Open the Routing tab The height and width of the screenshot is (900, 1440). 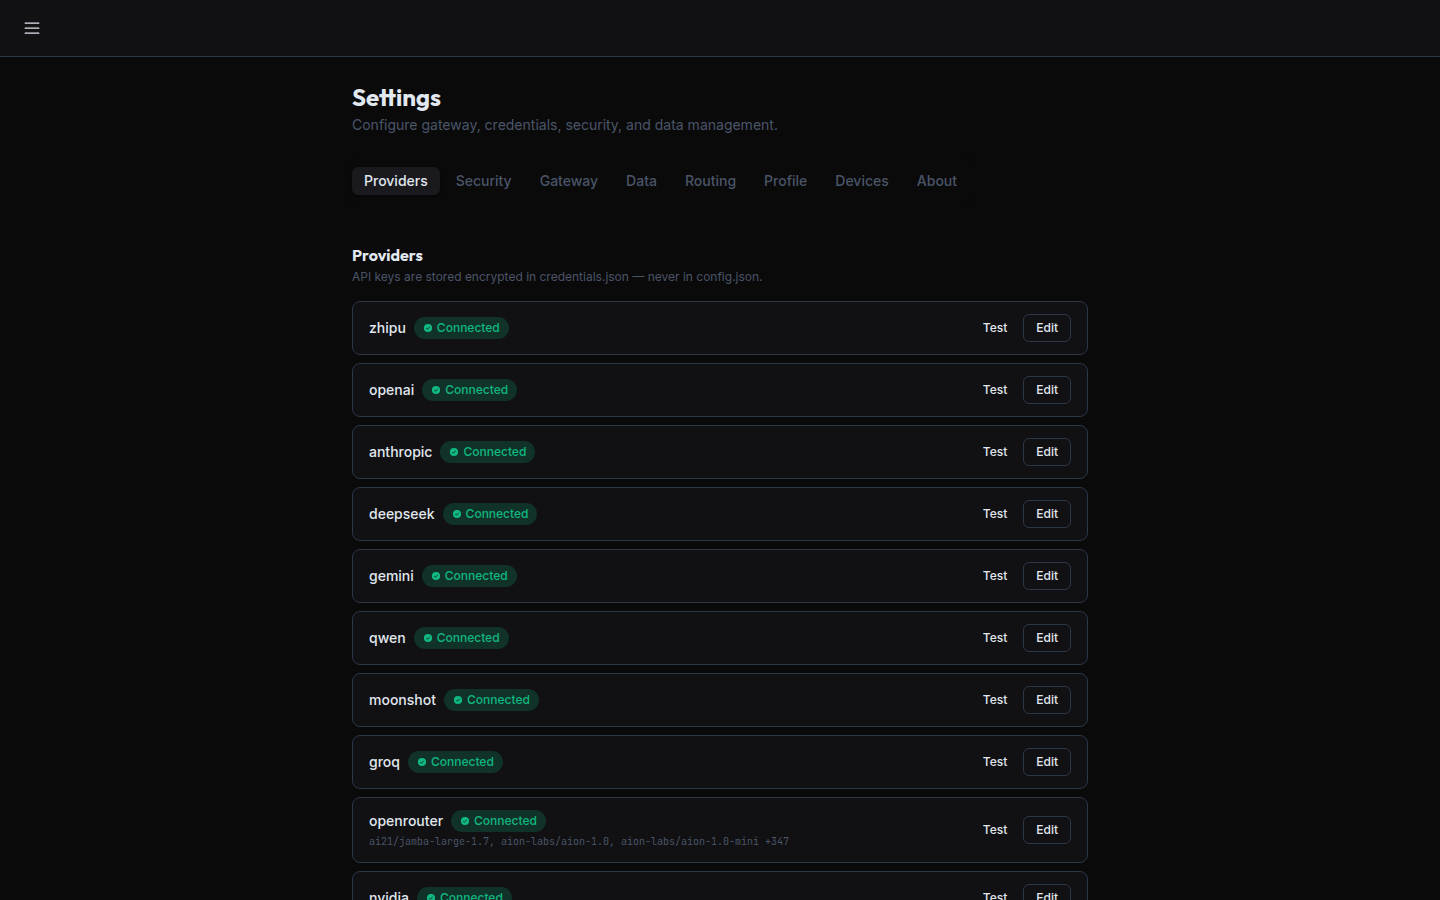click(710, 181)
